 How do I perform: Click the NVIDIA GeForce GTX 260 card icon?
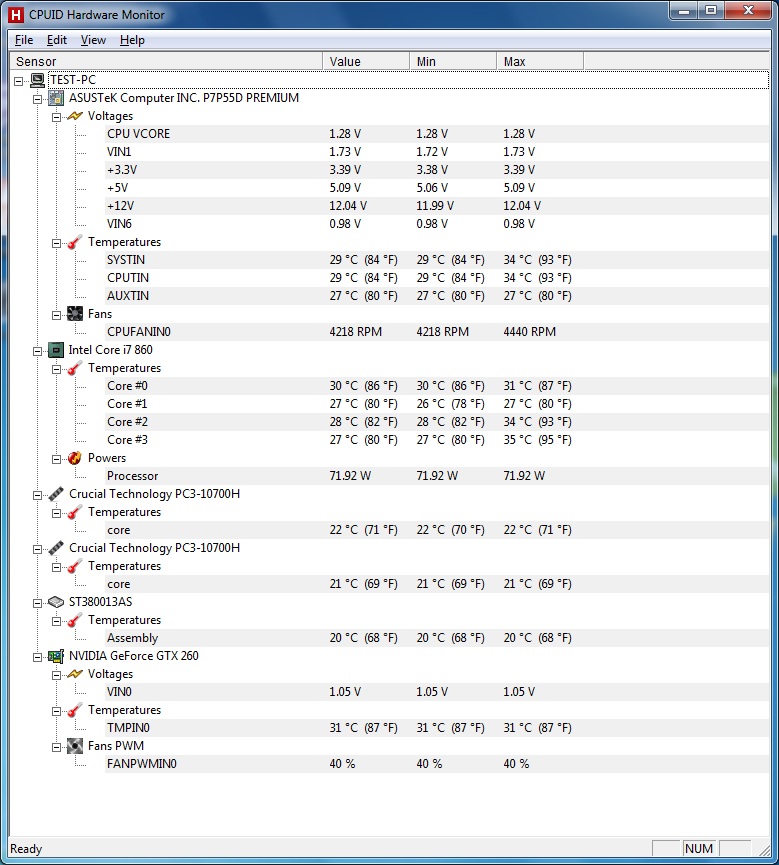[x=56, y=656]
